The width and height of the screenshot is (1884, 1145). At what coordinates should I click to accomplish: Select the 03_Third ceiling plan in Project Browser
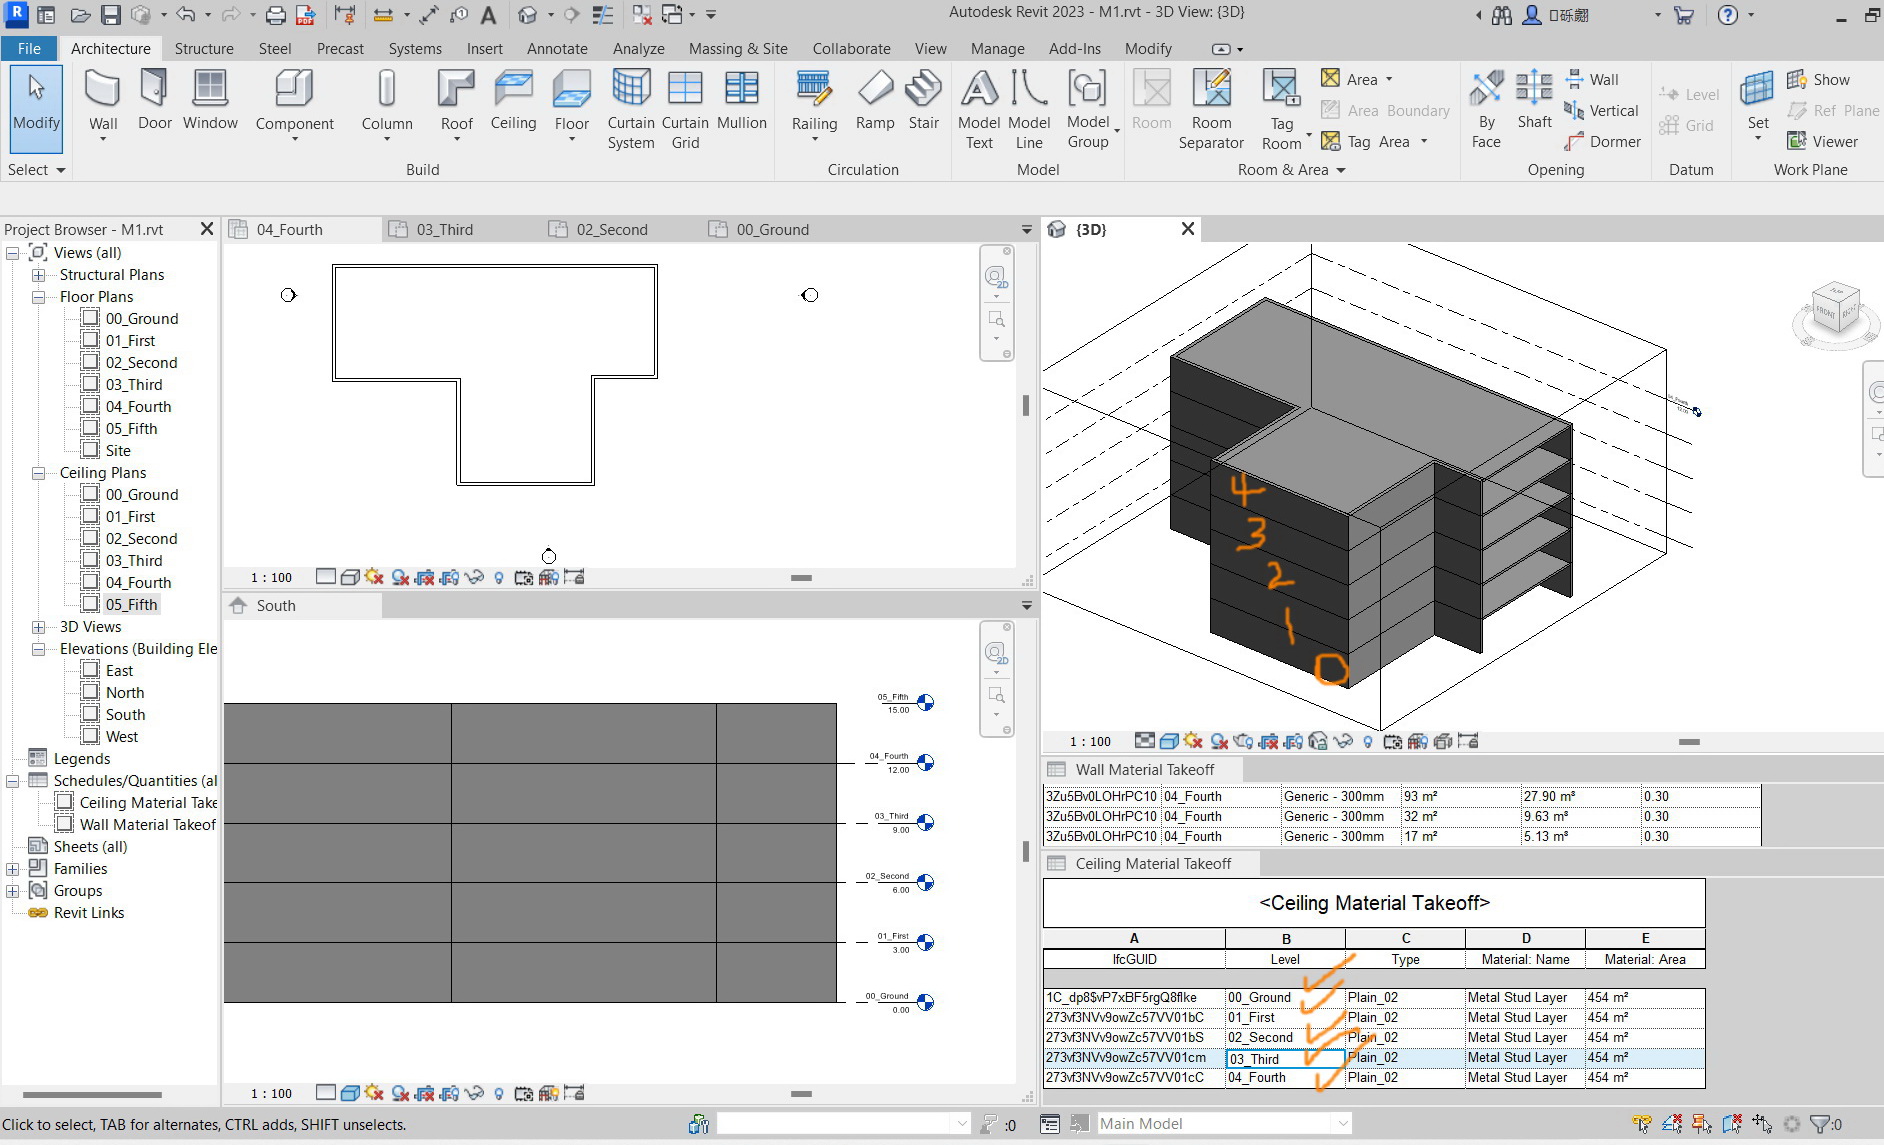[x=135, y=560]
